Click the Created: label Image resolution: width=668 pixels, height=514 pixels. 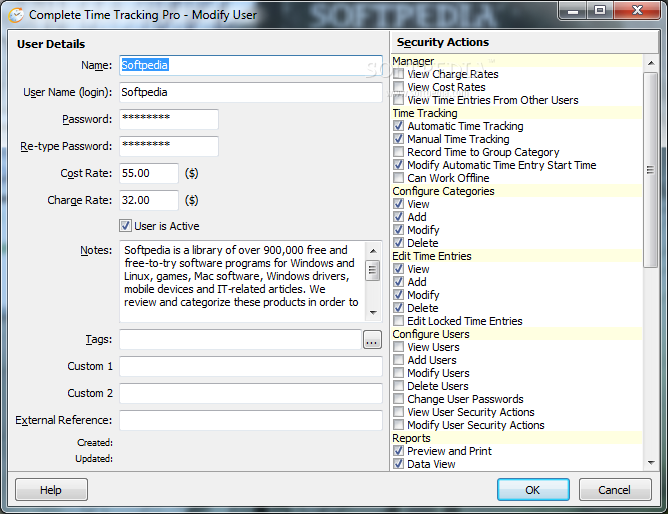[95, 443]
